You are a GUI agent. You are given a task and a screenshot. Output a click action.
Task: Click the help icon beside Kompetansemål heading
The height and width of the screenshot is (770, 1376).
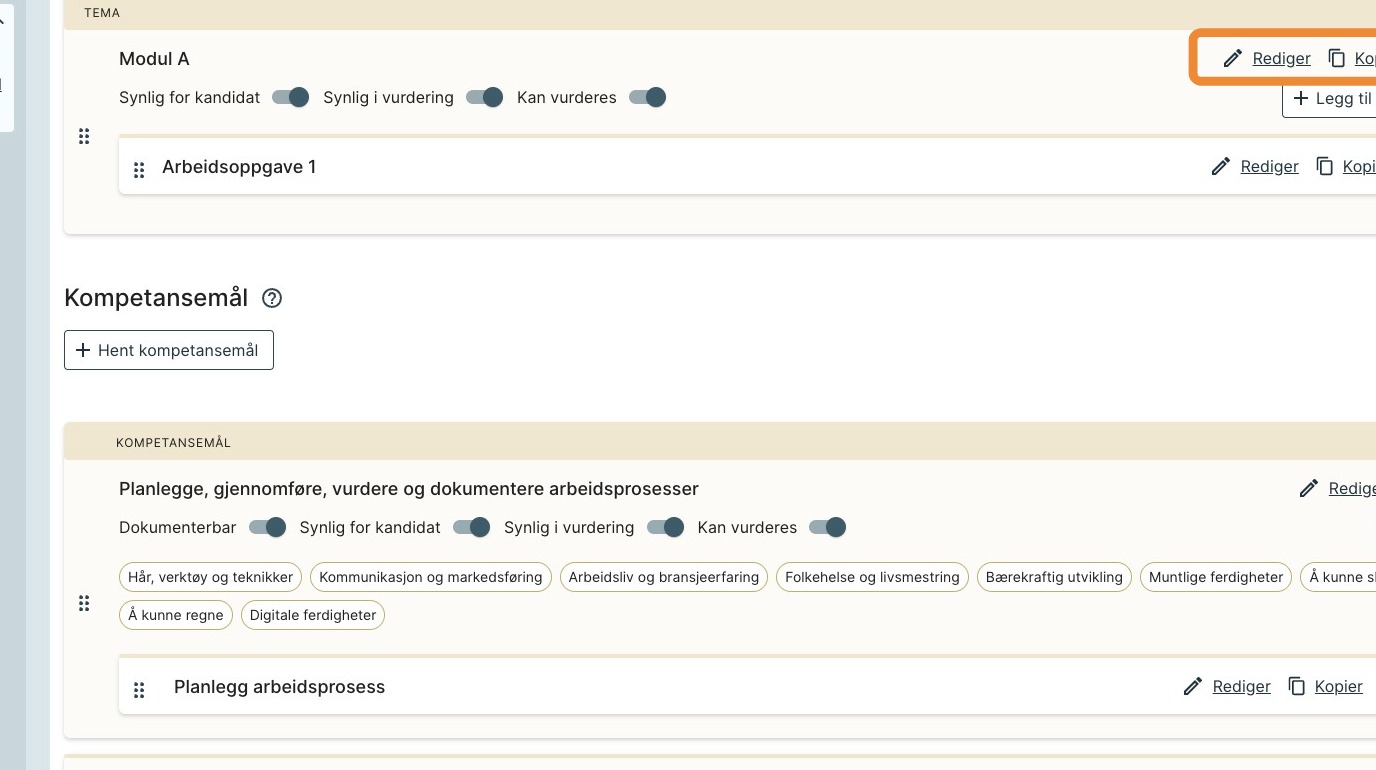(272, 298)
